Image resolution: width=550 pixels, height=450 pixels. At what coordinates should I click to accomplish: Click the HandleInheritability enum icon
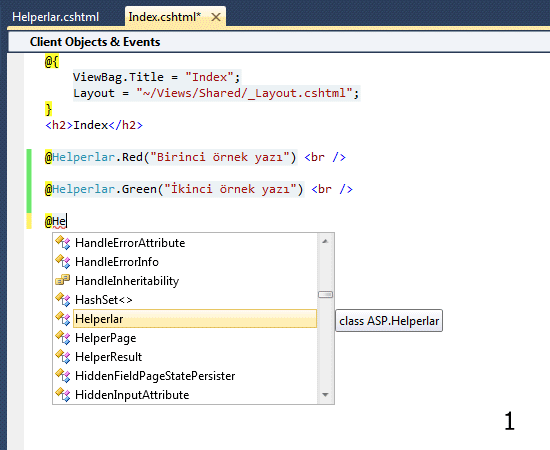click(63, 280)
